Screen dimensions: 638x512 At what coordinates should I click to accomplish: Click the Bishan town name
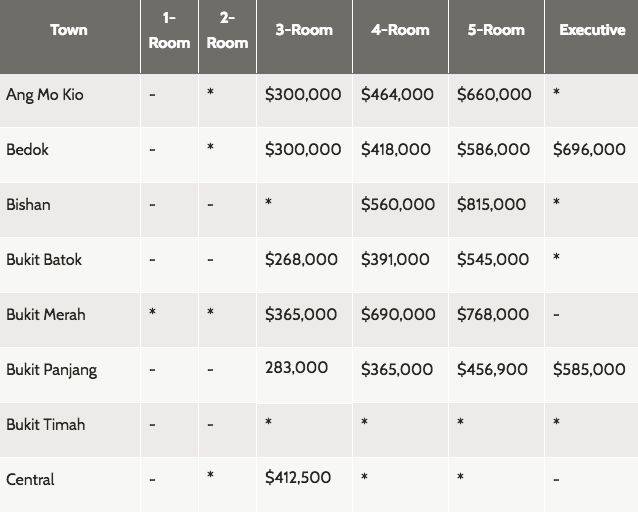pyautogui.click(x=28, y=205)
